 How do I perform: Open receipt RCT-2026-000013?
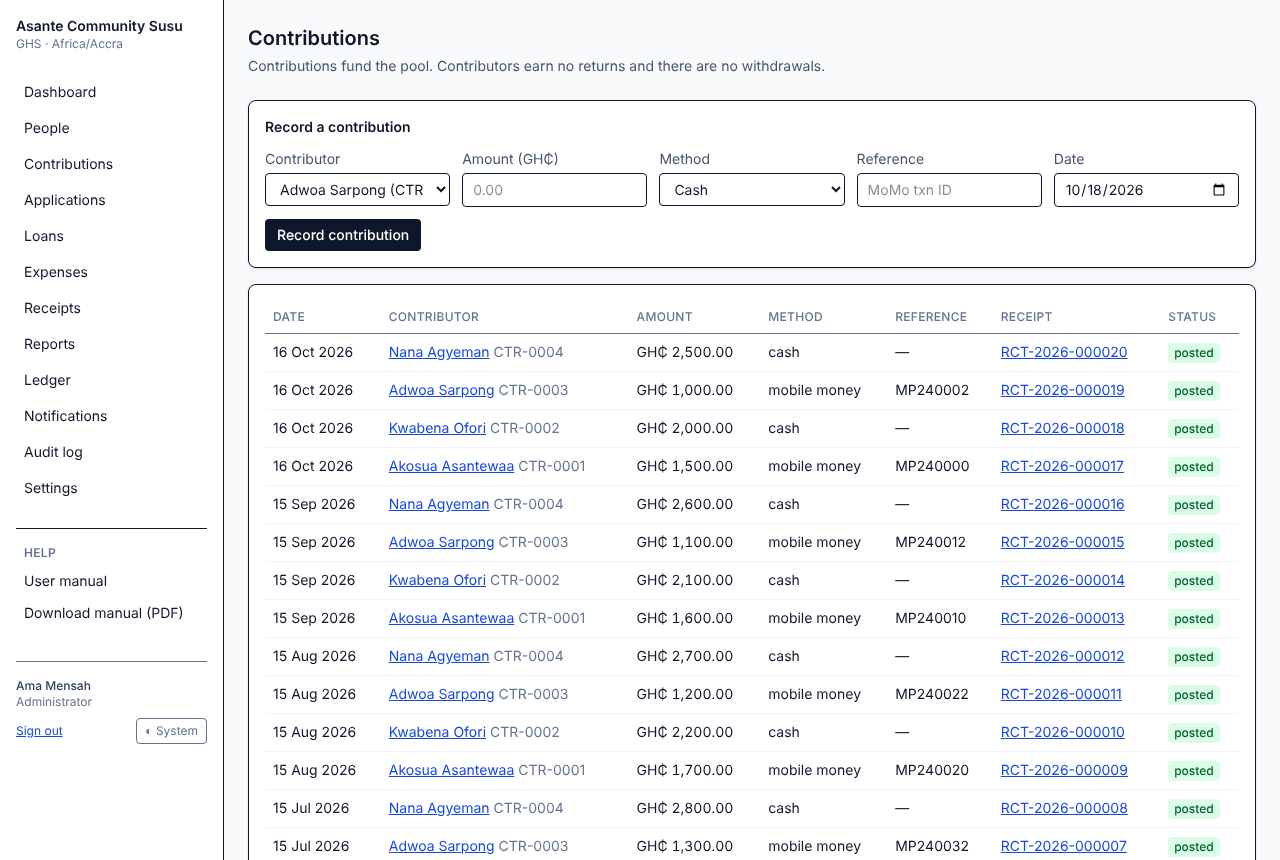tap(1062, 618)
